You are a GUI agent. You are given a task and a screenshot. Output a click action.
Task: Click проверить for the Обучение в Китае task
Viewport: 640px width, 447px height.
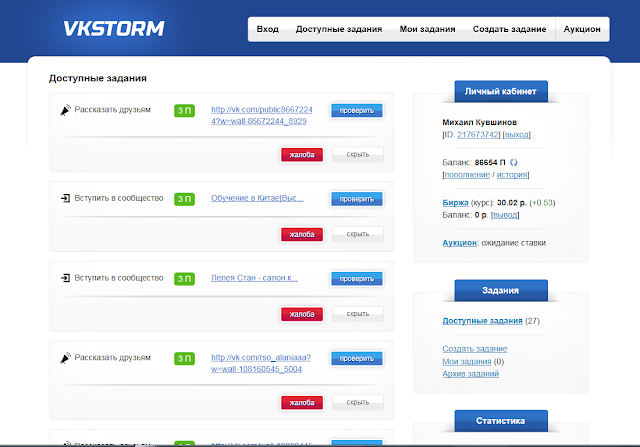click(357, 199)
